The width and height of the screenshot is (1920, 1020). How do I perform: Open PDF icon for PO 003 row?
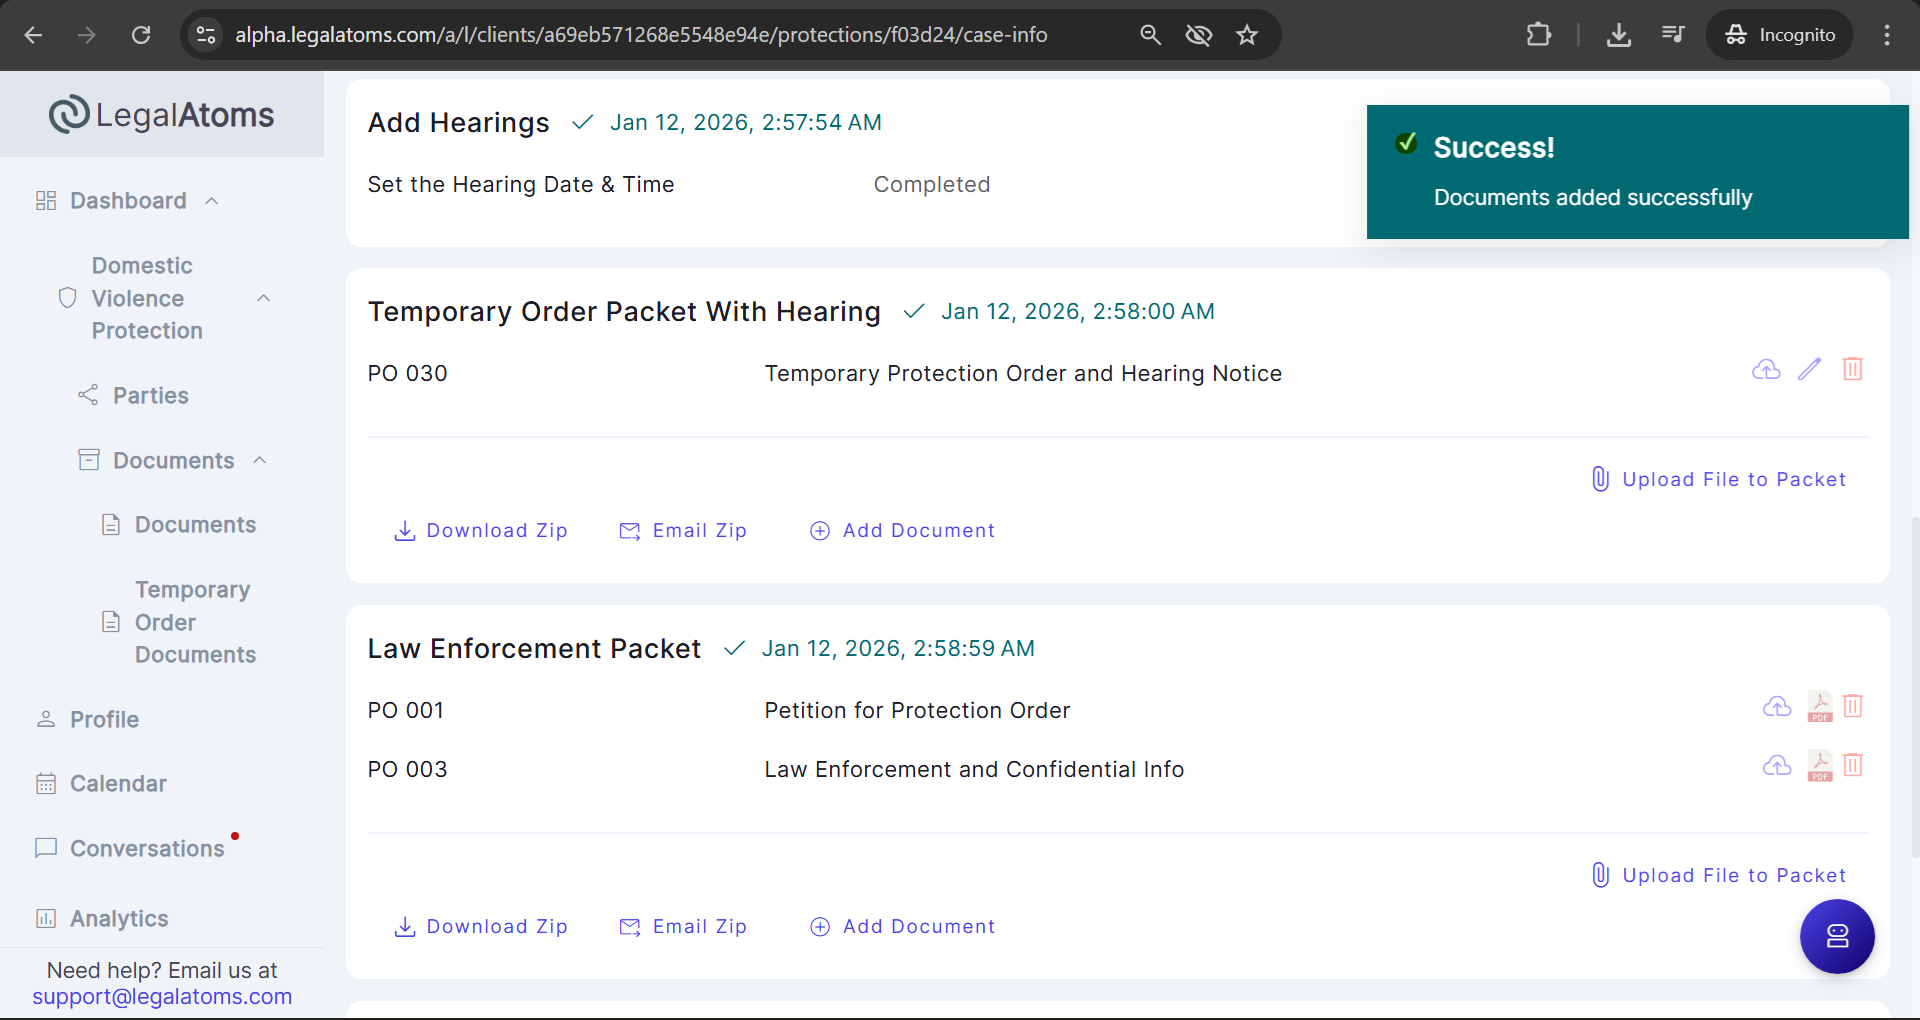tap(1819, 766)
